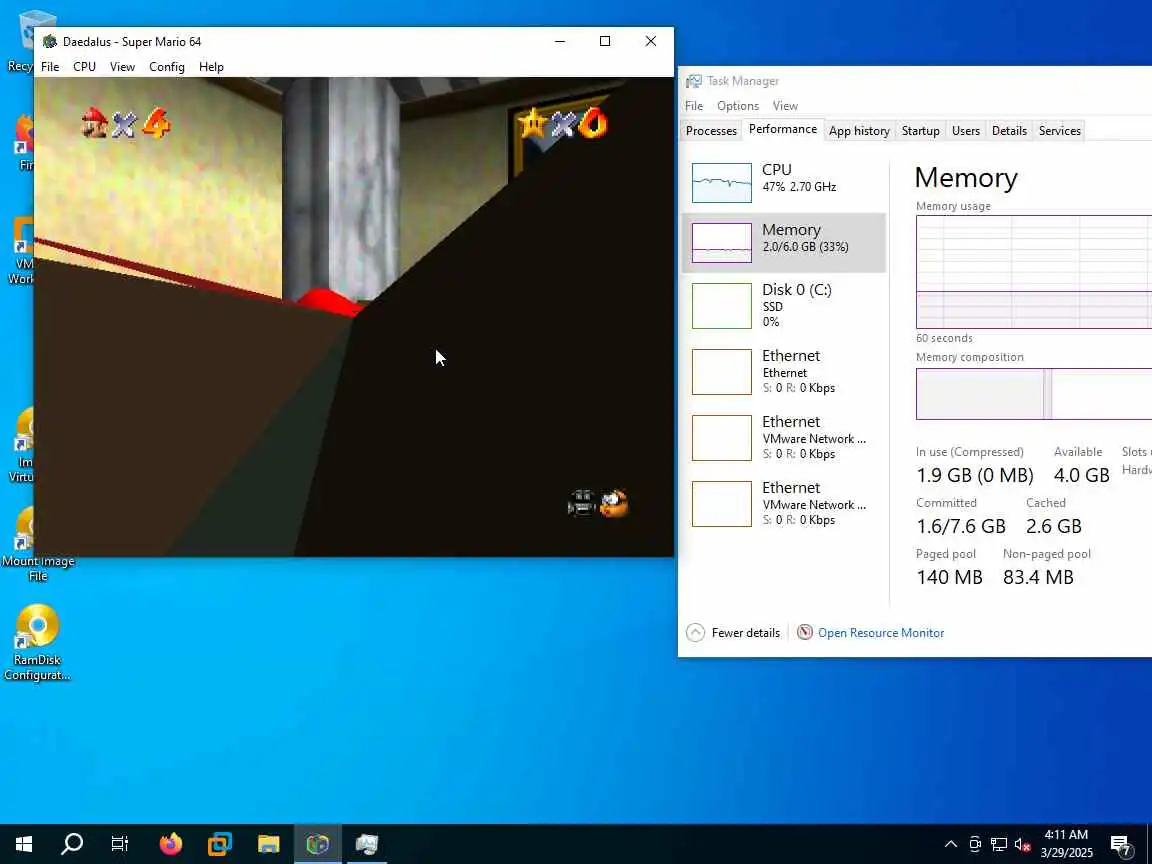The image size is (1152, 864).
Task: Click the Resource Monitor gauge icon
Action: 804,632
